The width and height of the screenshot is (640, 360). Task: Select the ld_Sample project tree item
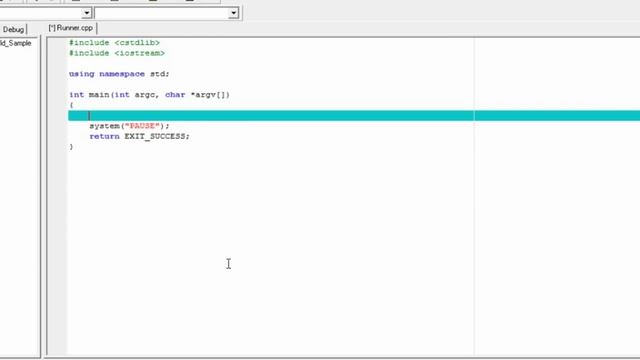[16, 43]
